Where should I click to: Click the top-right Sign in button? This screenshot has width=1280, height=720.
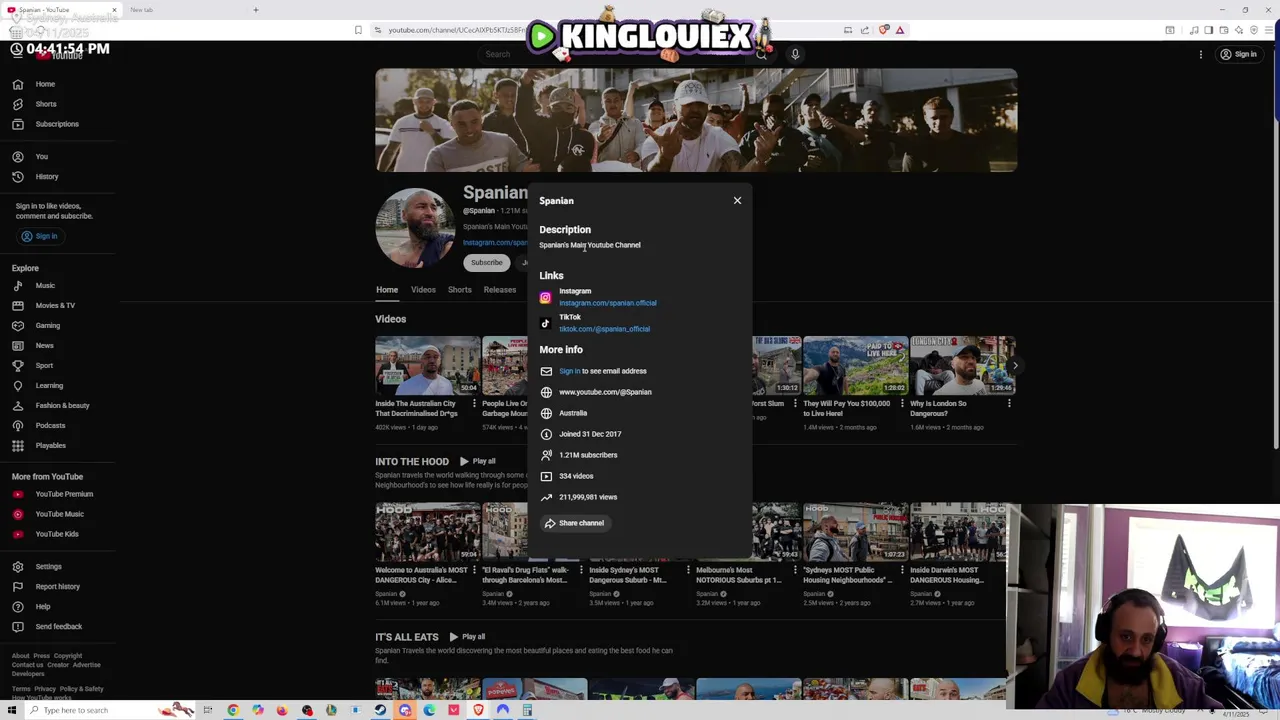(x=1238, y=54)
